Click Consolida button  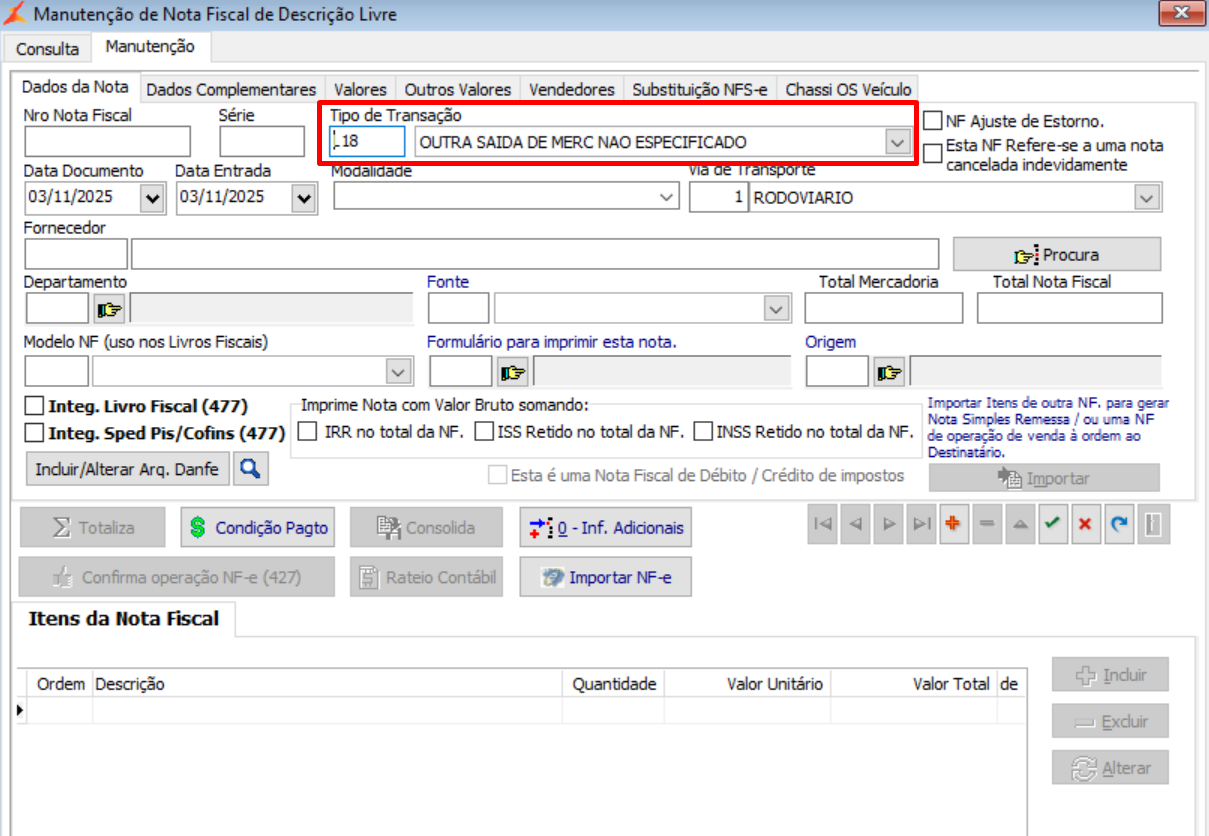click(x=426, y=527)
